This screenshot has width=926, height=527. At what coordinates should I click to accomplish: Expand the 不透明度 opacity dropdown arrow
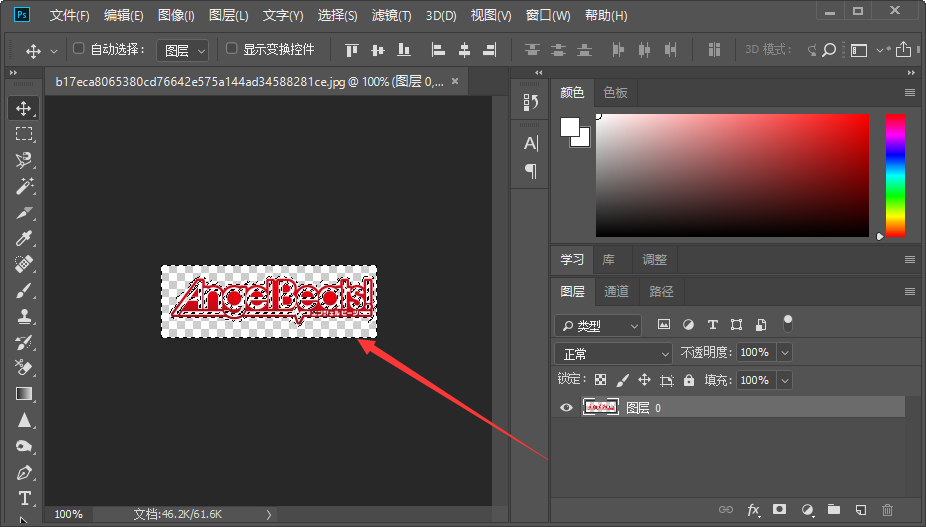pos(784,353)
